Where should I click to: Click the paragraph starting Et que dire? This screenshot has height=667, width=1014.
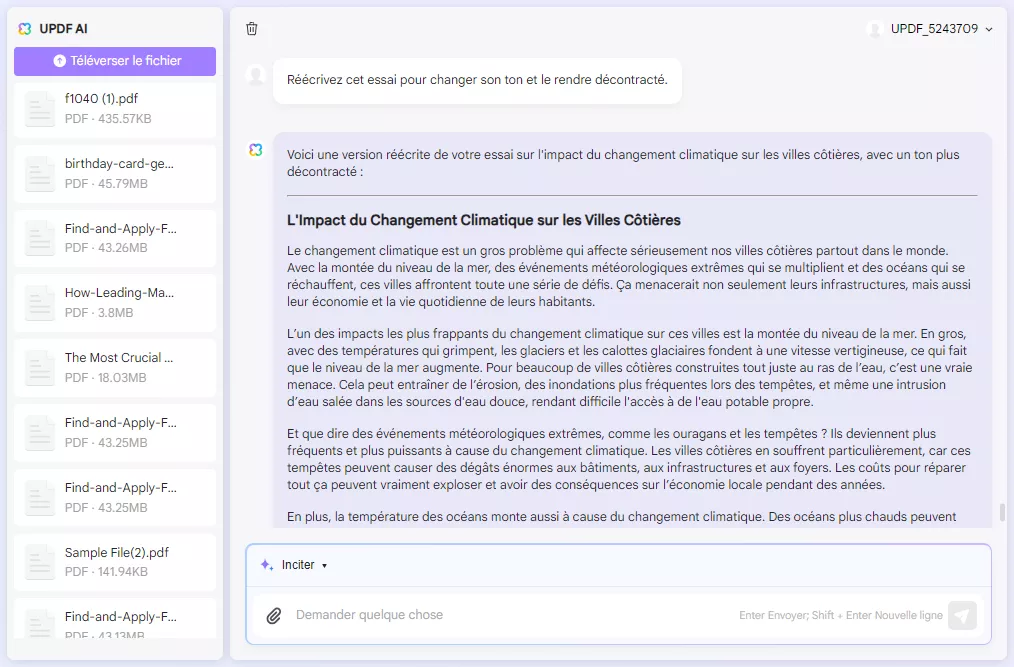tap(629, 459)
